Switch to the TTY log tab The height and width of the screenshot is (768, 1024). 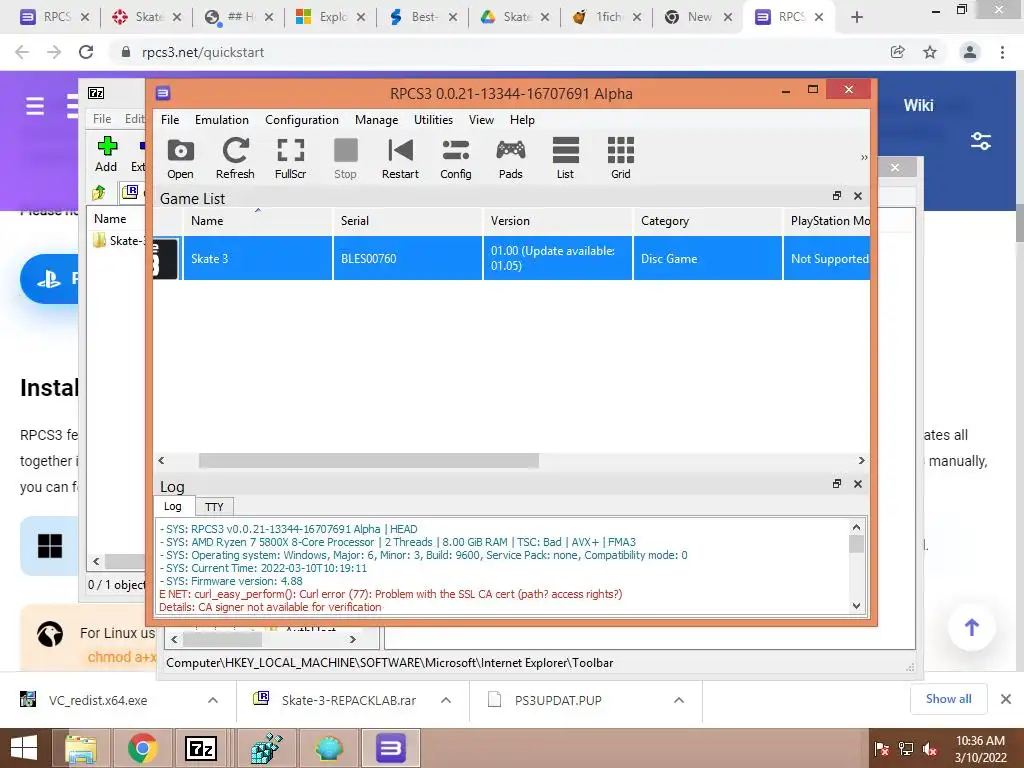click(214, 507)
